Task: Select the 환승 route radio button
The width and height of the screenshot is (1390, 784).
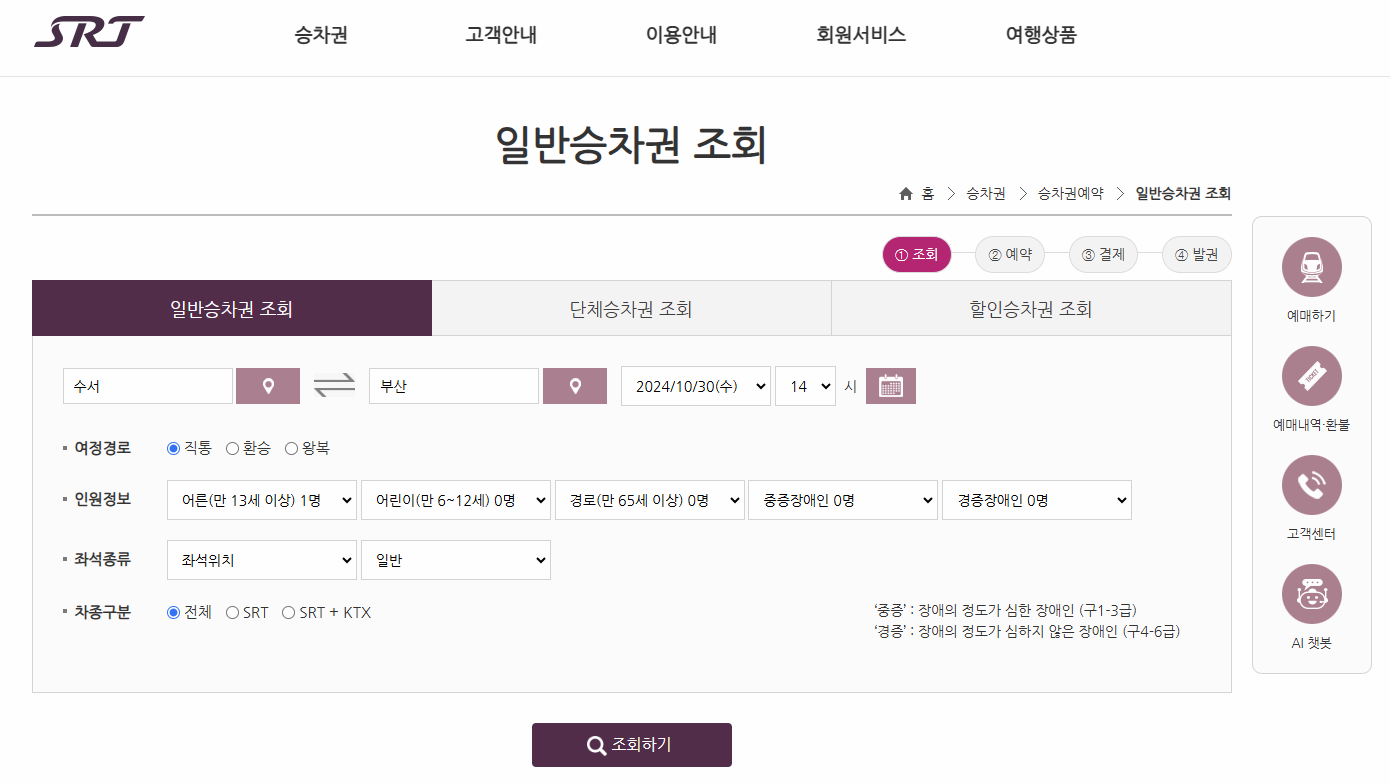Action: [232, 448]
